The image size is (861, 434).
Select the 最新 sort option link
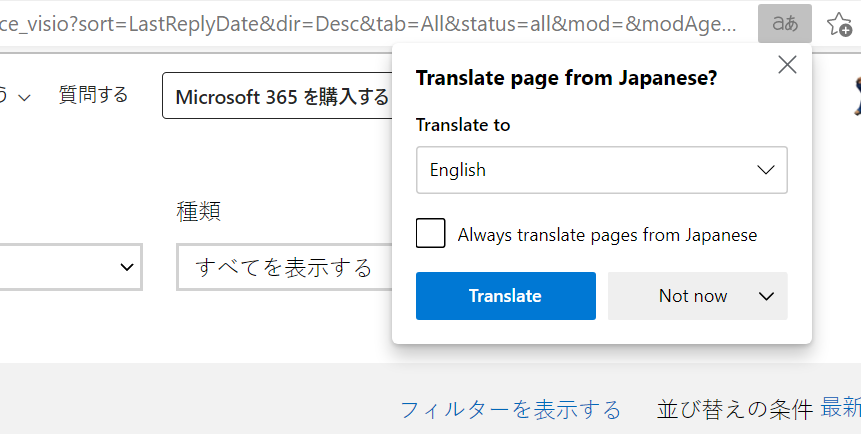click(840, 407)
